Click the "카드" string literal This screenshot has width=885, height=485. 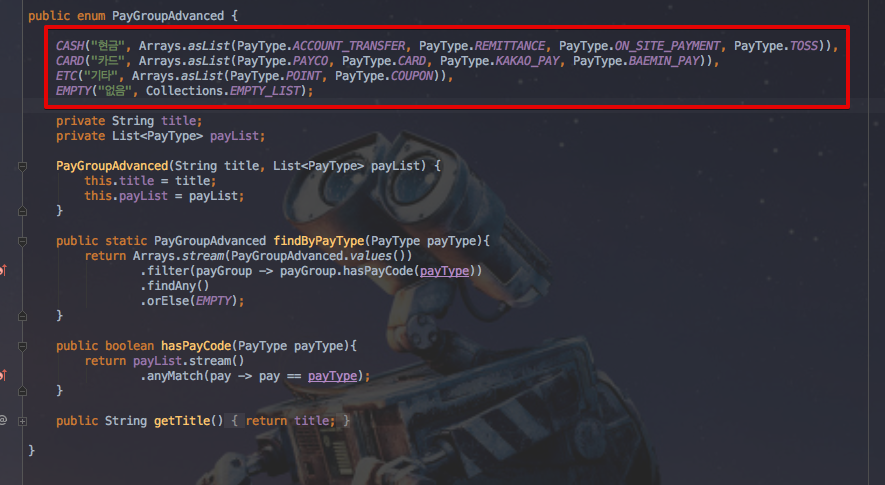(108, 61)
